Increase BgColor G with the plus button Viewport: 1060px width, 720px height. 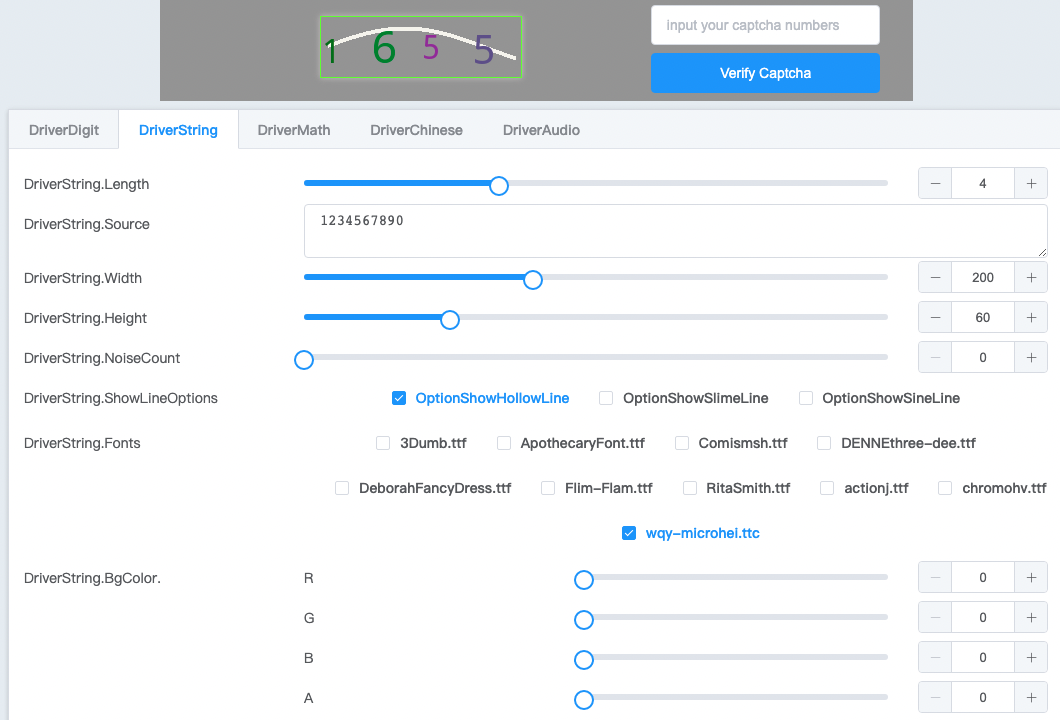click(1031, 617)
